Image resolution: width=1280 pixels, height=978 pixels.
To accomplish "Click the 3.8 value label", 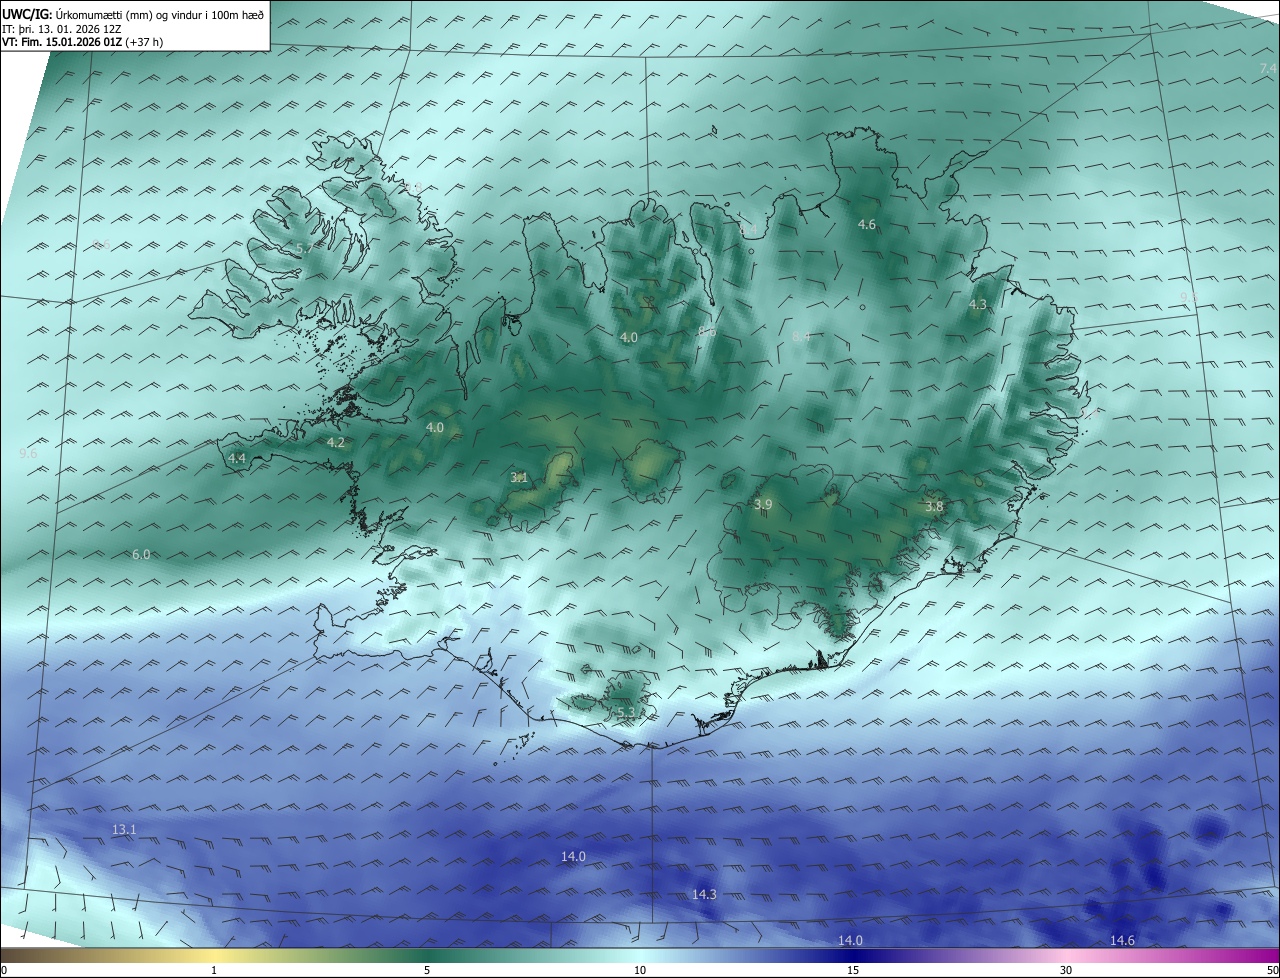I will pyautogui.click(x=934, y=507).
